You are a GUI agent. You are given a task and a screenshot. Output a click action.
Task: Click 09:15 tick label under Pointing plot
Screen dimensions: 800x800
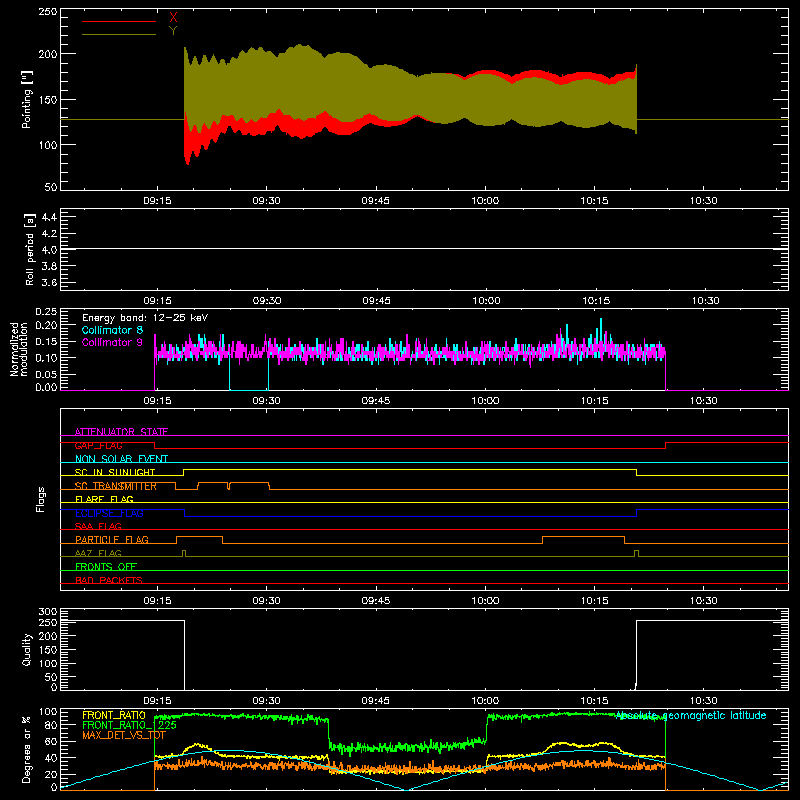tap(157, 201)
